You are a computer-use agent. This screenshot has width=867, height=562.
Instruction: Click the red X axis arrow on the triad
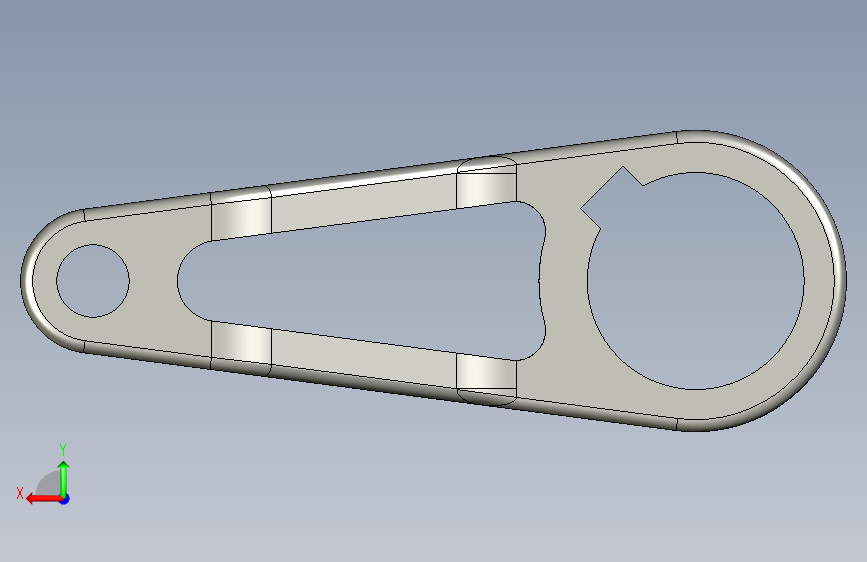44,499
